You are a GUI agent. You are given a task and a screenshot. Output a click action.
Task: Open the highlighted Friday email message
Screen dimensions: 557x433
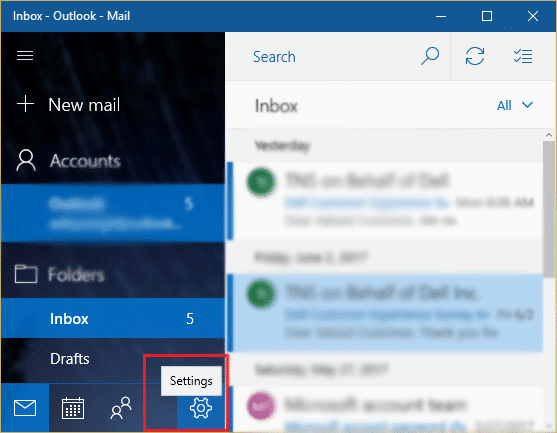pyautogui.click(x=385, y=313)
